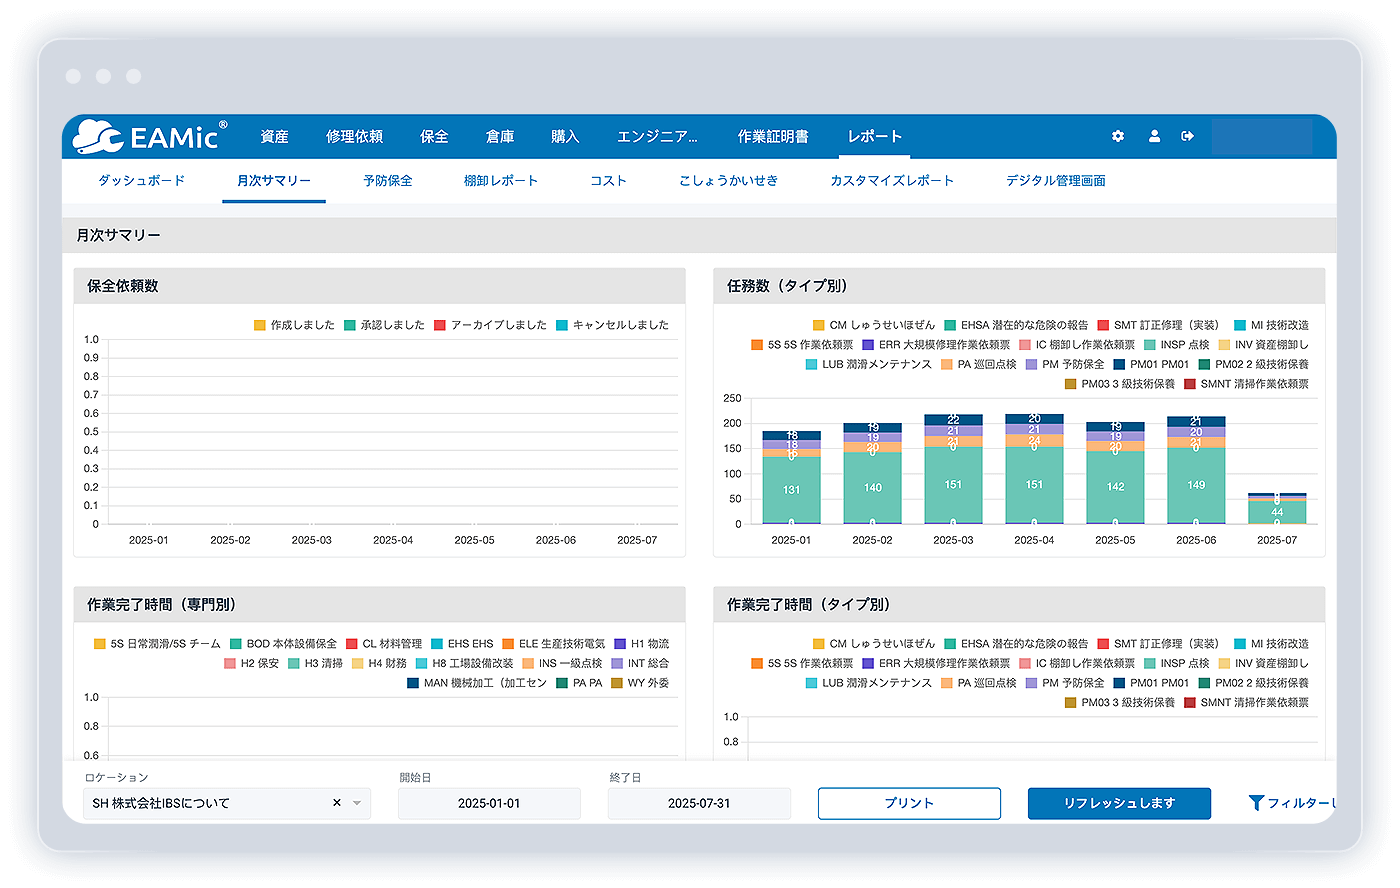
Task: Clear the location with the × icon
Action: pos(337,803)
